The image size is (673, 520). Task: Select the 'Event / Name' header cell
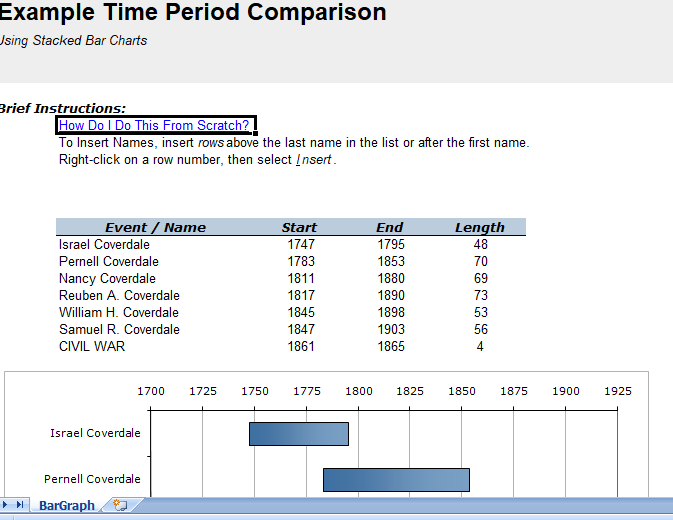[155, 227]
